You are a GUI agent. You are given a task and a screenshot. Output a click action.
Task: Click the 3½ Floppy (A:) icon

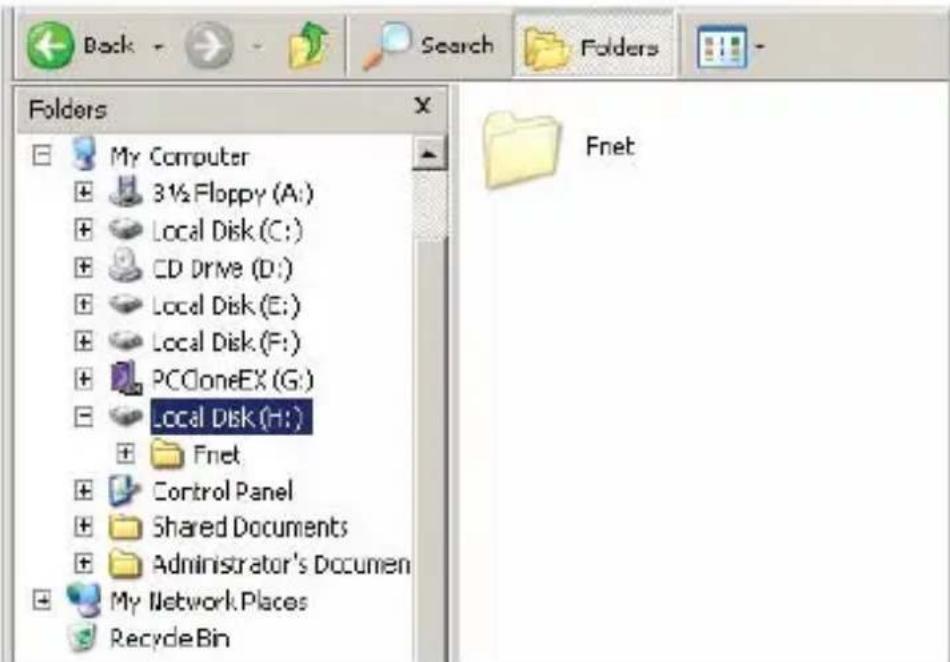(x=125, y=191)
